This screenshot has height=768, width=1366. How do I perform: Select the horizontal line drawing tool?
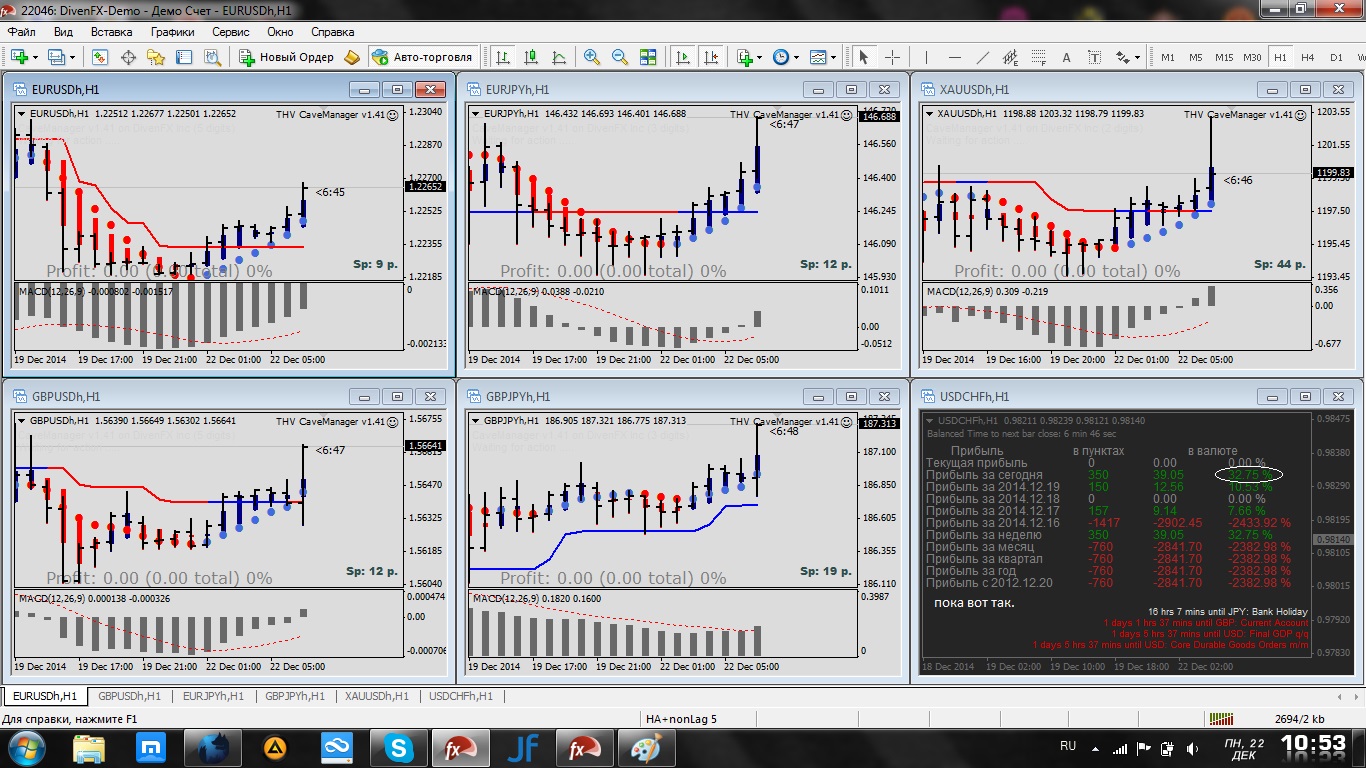coord(954,57)
